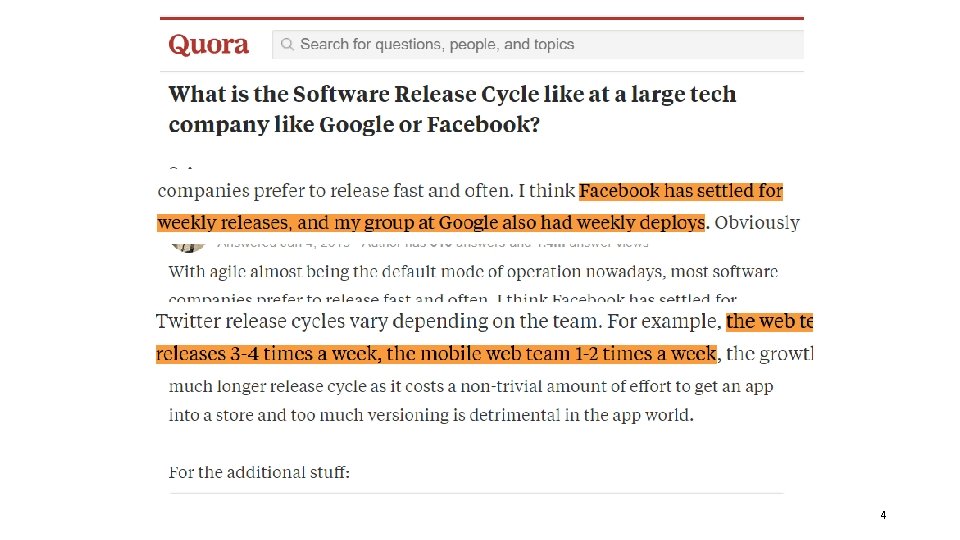Click highlighted line mentioning Google weekly deploys
This screenshot has height=540, width=960.
click(x=431, y=223)
